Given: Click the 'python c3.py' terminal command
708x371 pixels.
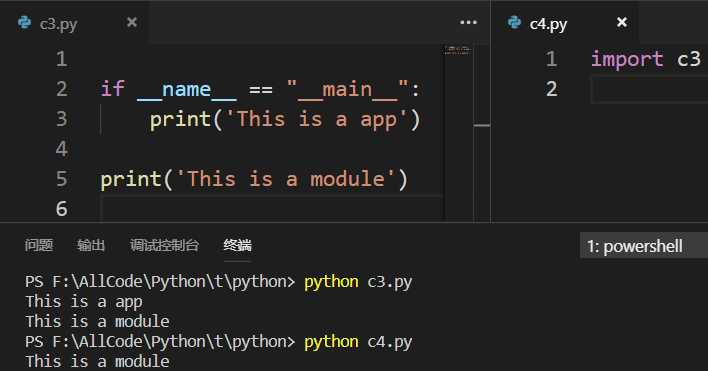Looking at the screenshot, I should pos(358,282).
